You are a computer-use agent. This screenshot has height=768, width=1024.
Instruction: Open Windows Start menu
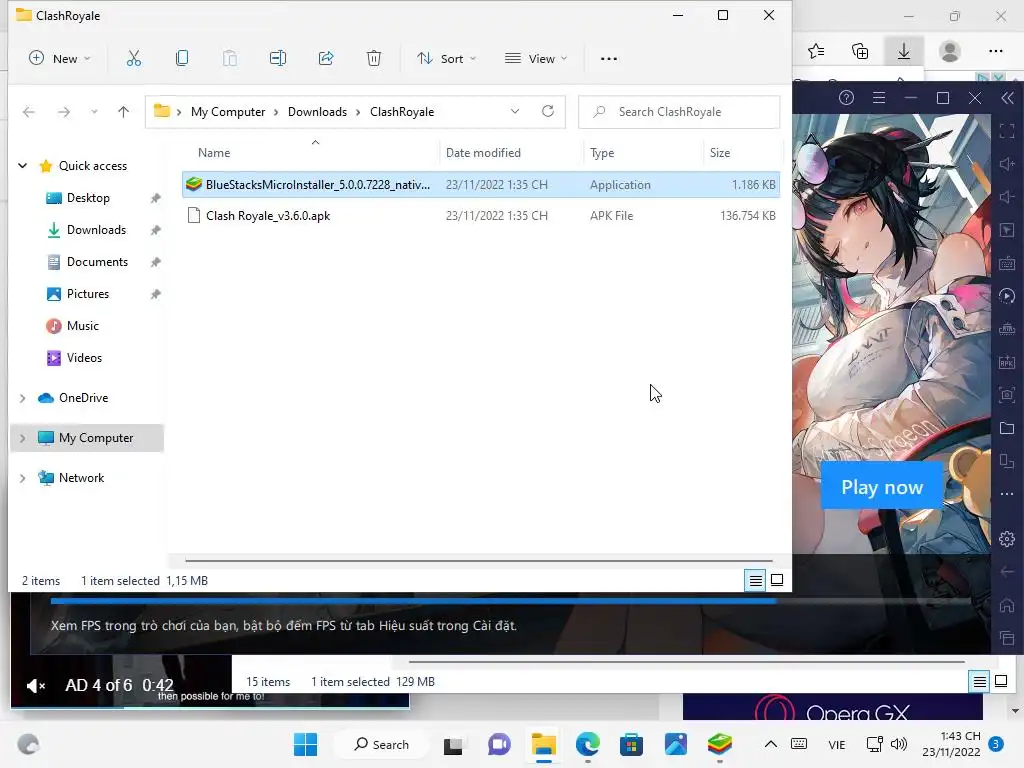pos(305,744)
